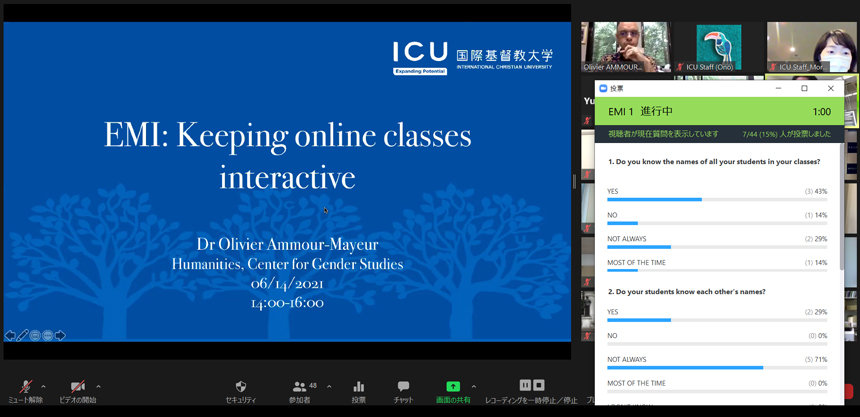Click the circular slide icon beside the next arrow
The width and height of the screenshot is (860, 417).
48,335
